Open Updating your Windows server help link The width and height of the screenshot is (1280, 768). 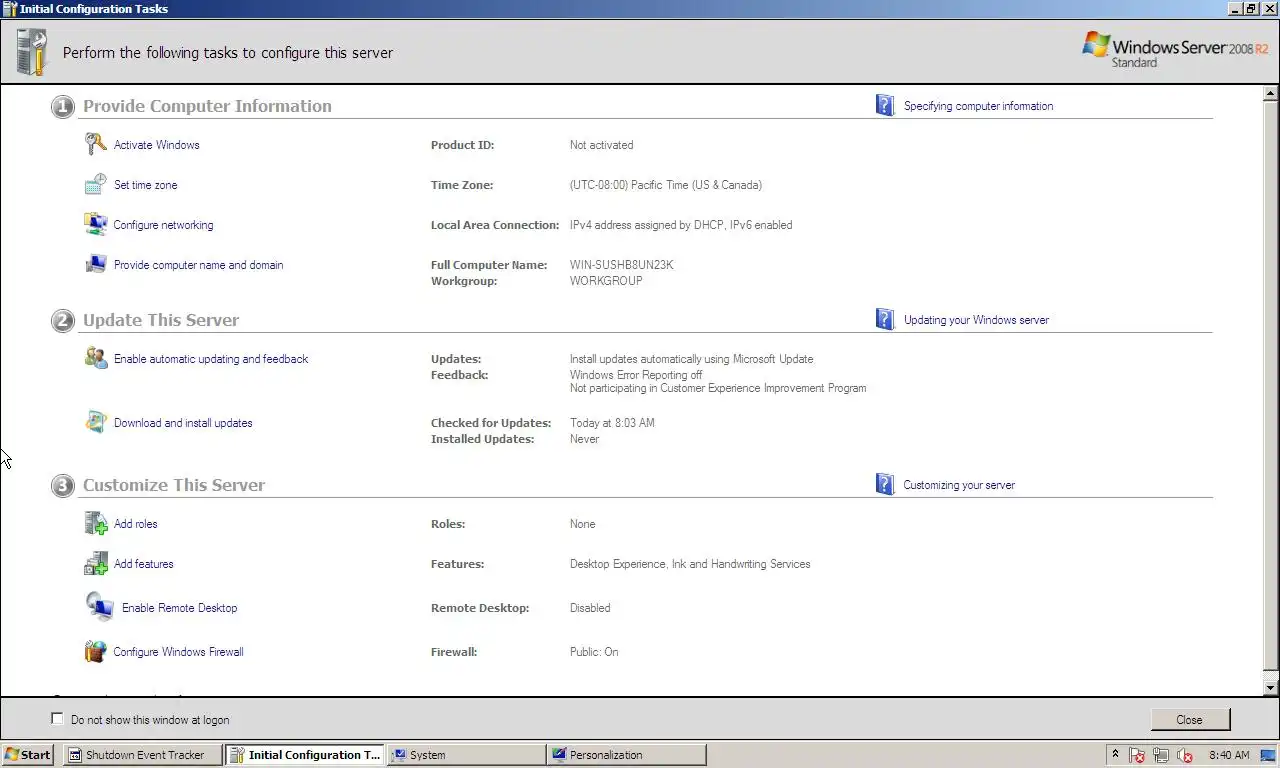click(977, 320)
